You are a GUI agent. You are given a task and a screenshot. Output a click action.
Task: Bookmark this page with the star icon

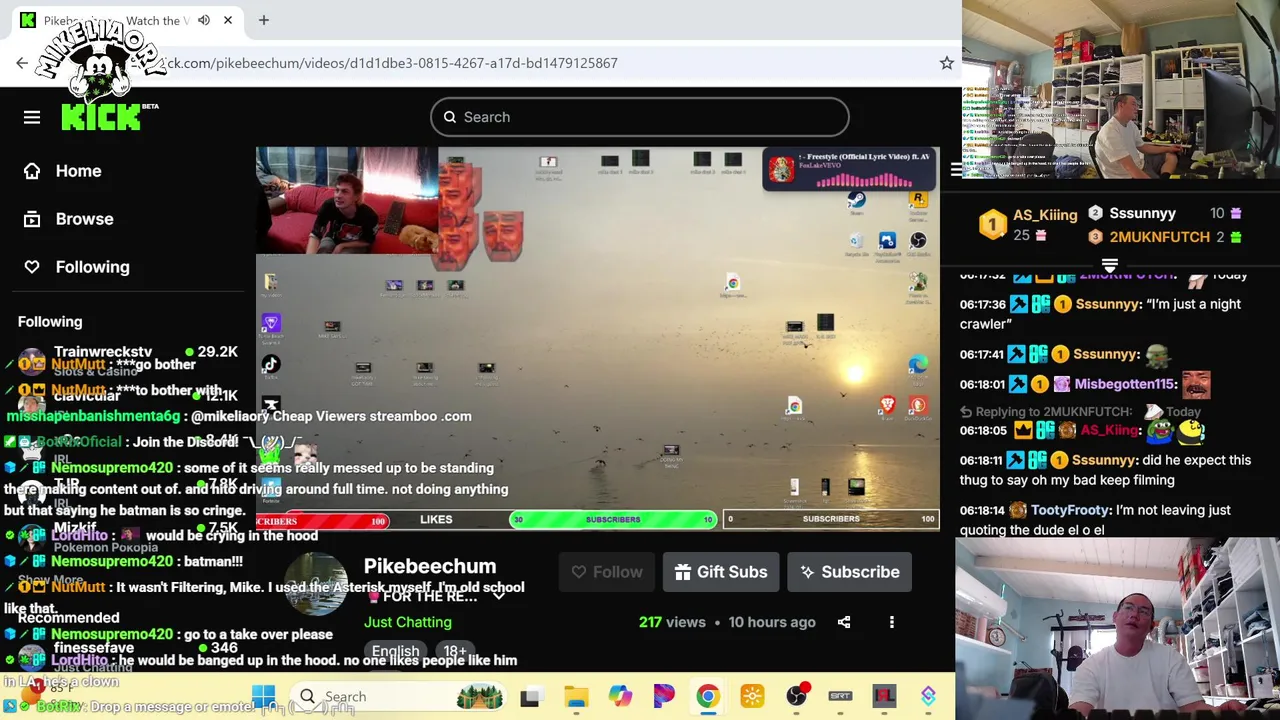tap(946, 63)
